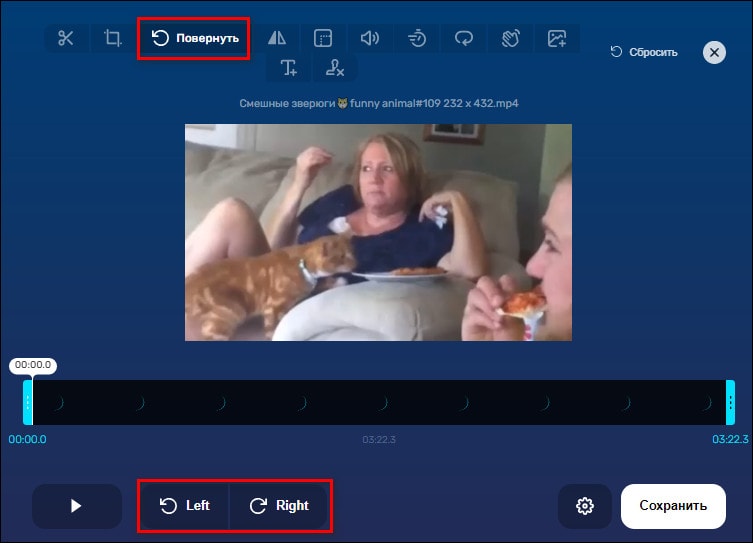The image size is (753, 543).
Task: Play the video
Action: (76, 506)
